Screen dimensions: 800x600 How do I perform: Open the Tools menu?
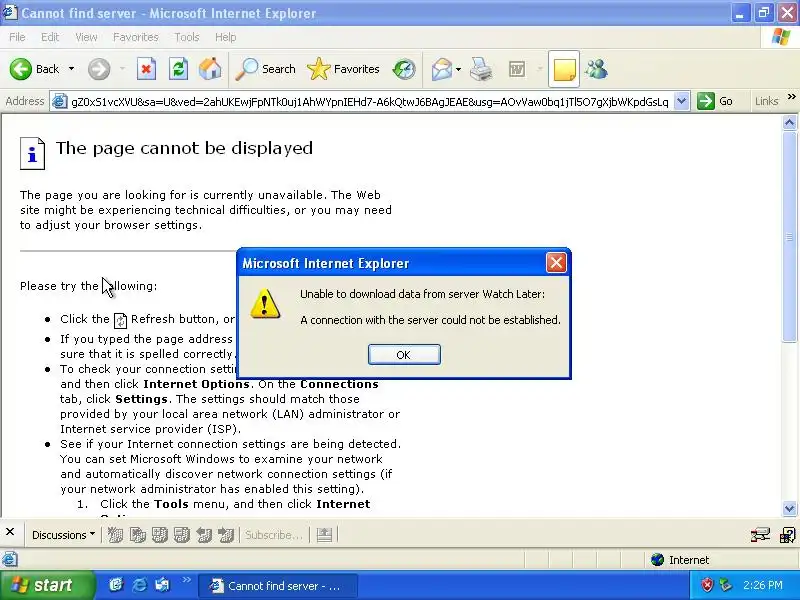point(187,37)
